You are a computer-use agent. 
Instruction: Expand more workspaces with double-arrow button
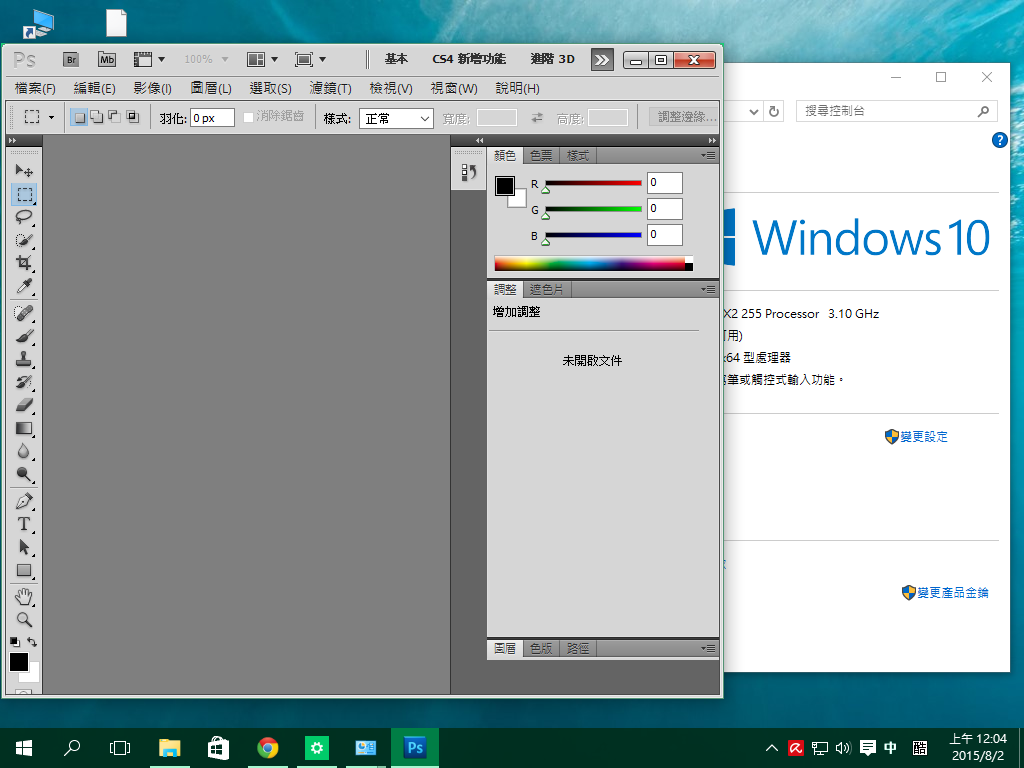(x=601, y=59)
